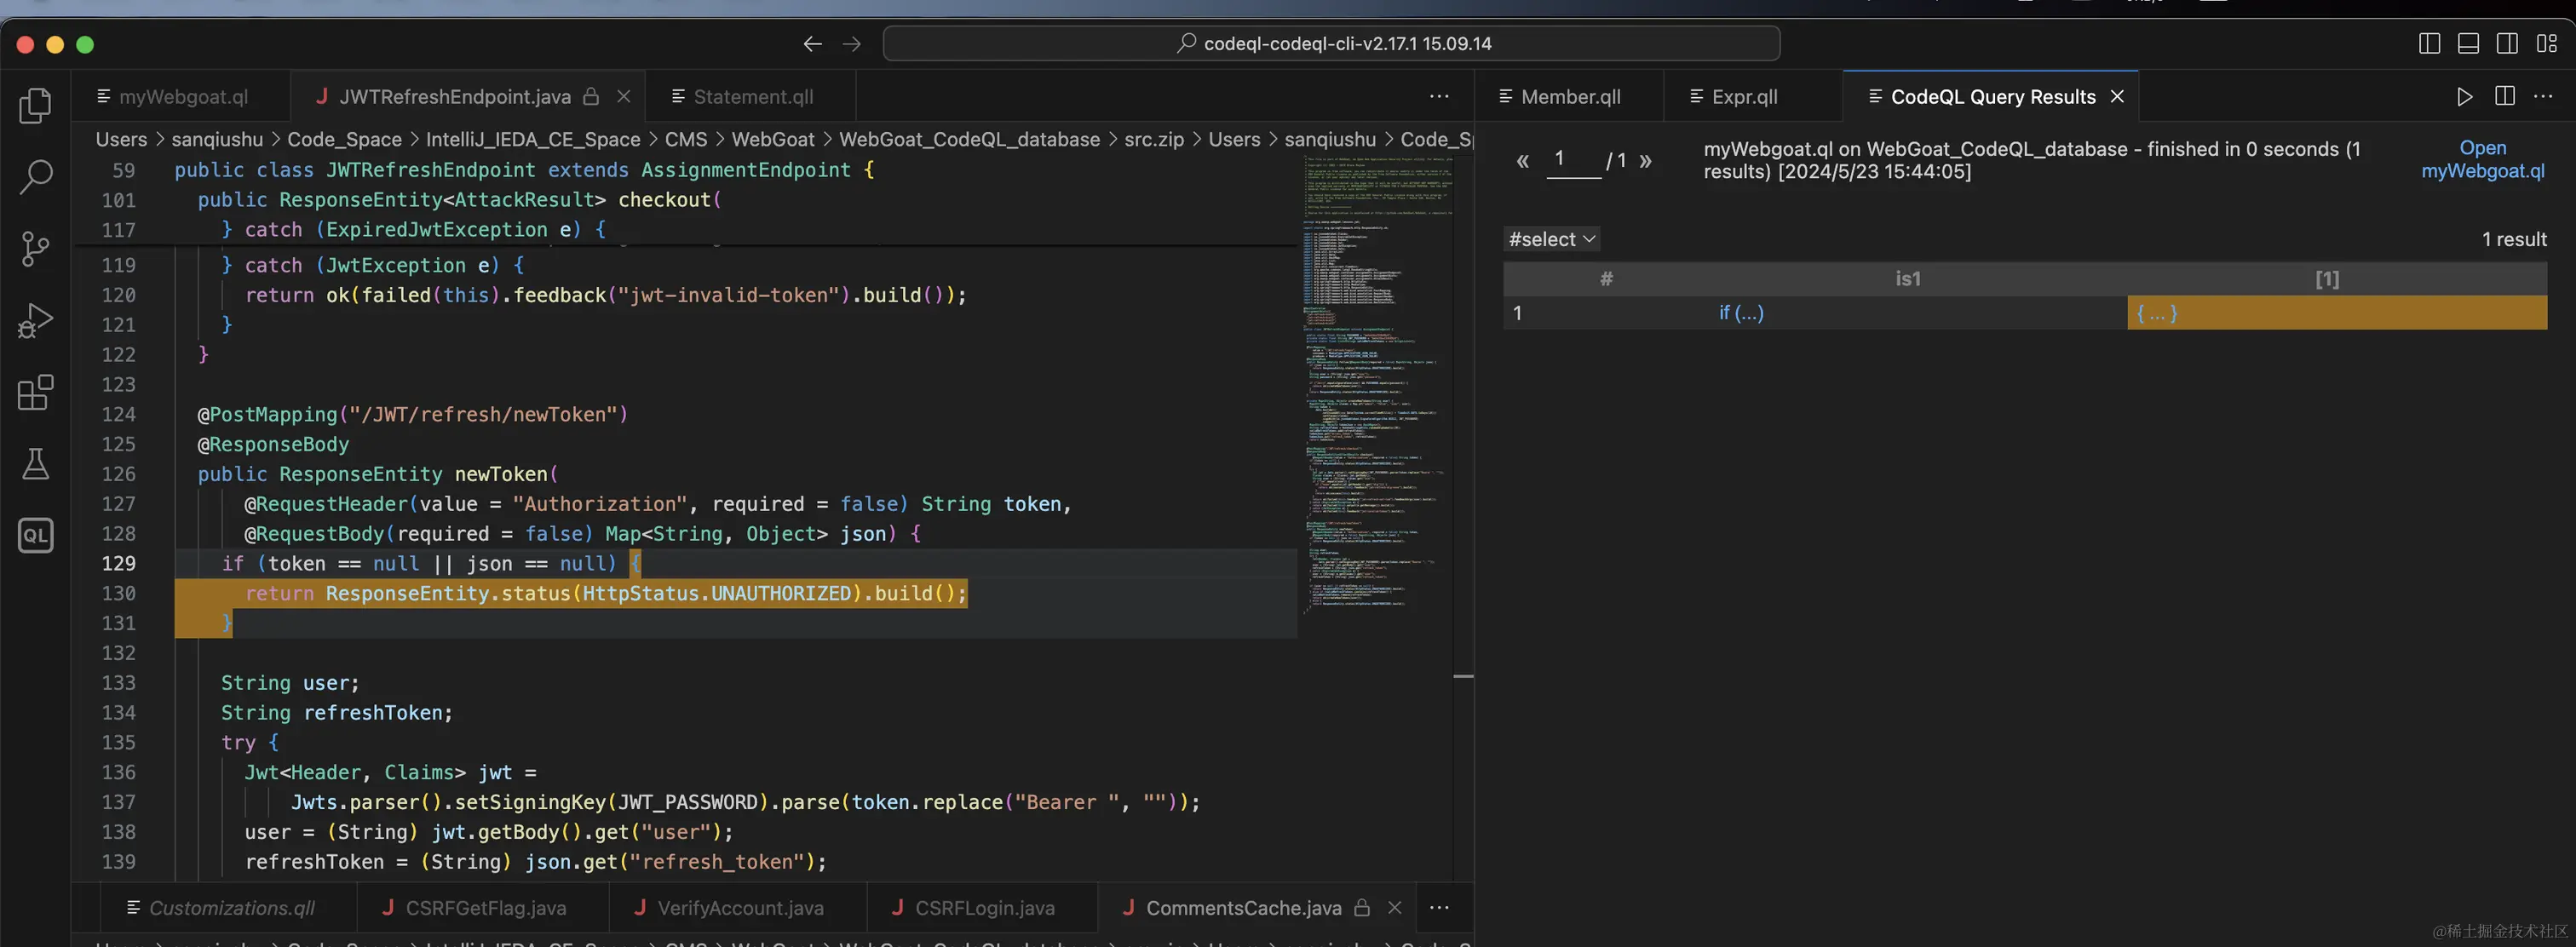The height and width of the screenshot is (947, 2576).
Task: Open Customize Layout icon
Action: tap(2547, 44)
